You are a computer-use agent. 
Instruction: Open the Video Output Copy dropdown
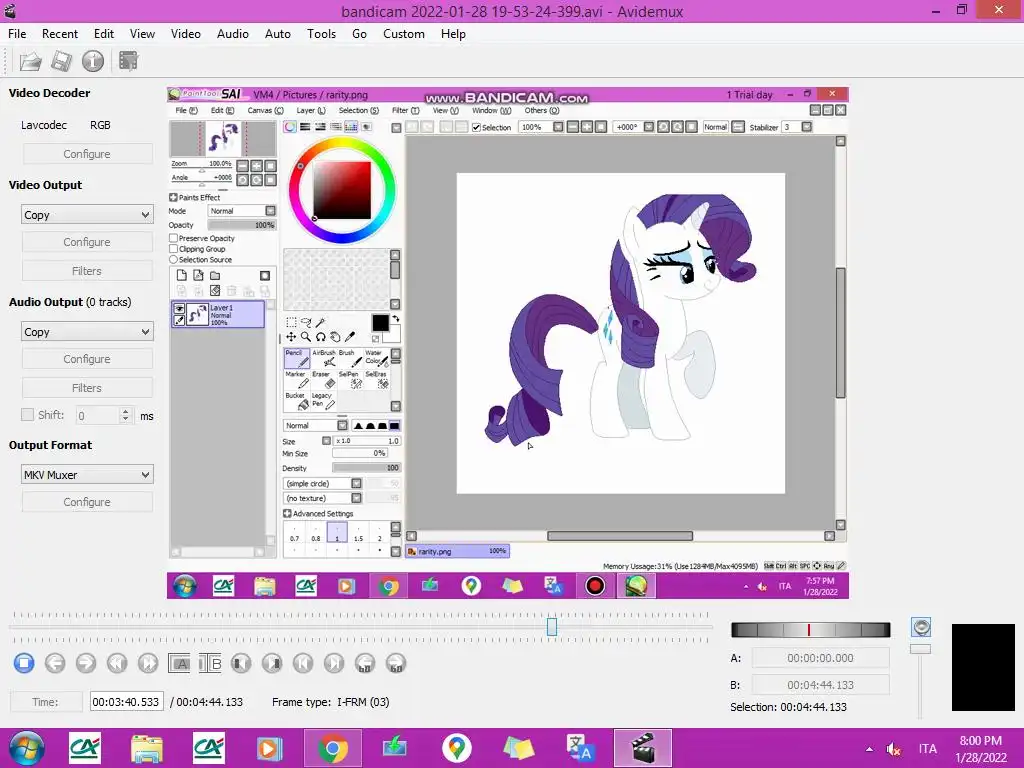click(87, 215)
